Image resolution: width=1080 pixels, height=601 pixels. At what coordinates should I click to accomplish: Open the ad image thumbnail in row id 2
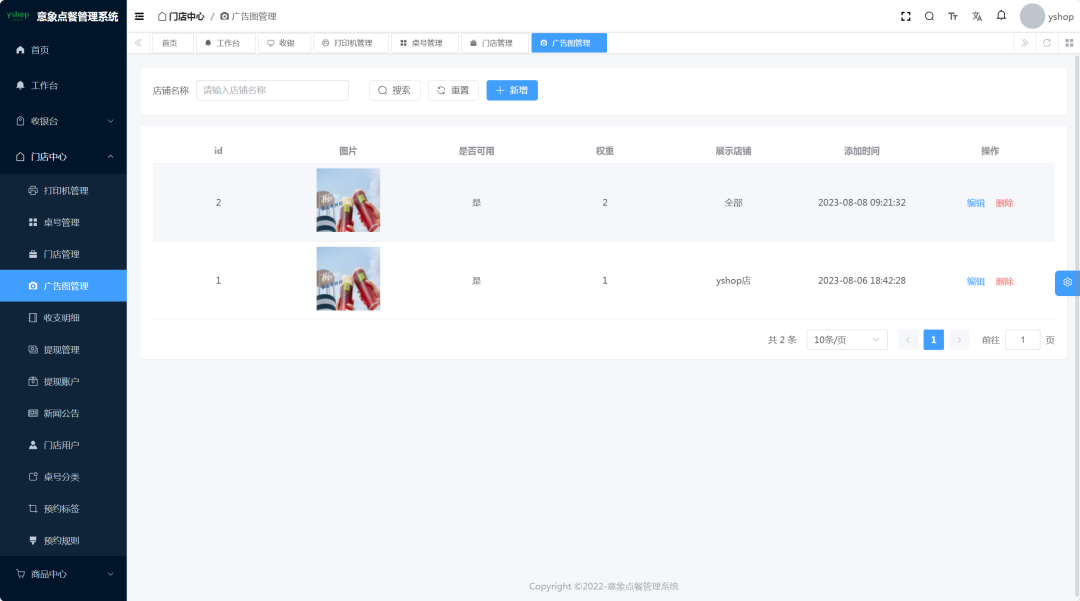coord(348,200)
